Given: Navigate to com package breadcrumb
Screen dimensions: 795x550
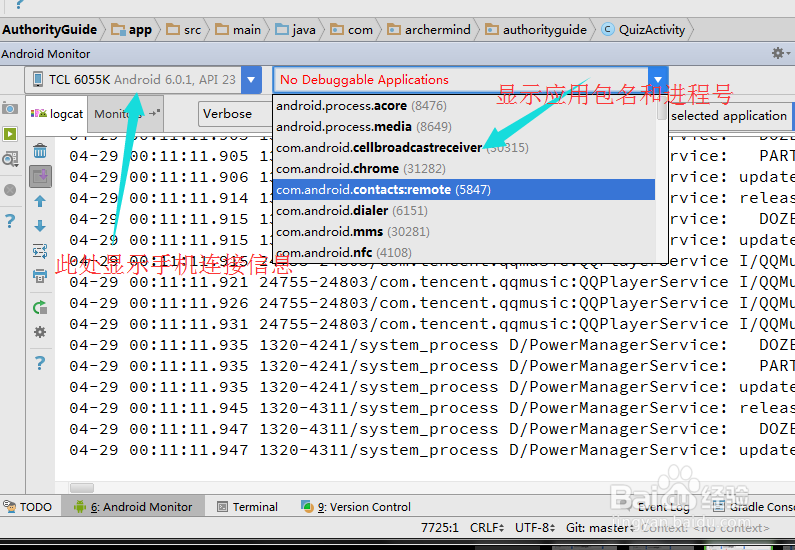Looking at the screenshot, I should 352,29.
